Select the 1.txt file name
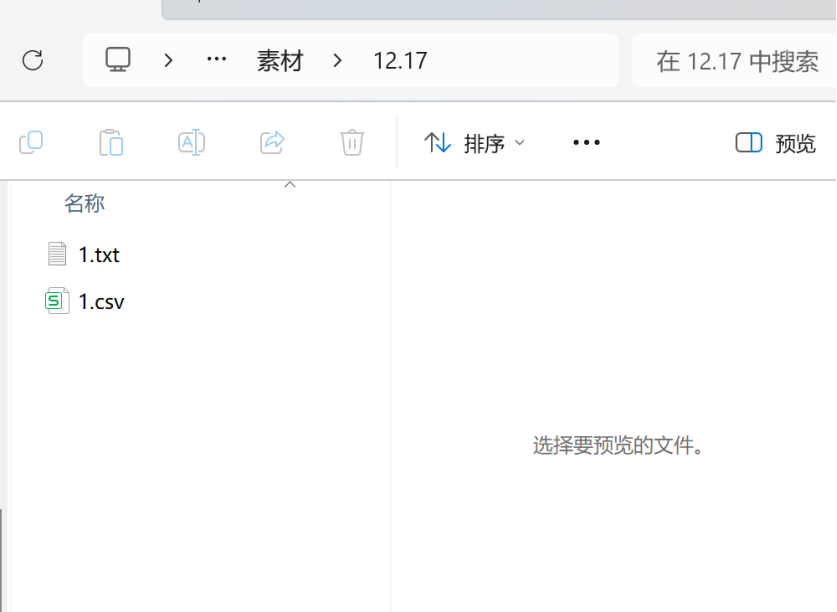Viewport: 837px width, 612px height. click(99, 255)
